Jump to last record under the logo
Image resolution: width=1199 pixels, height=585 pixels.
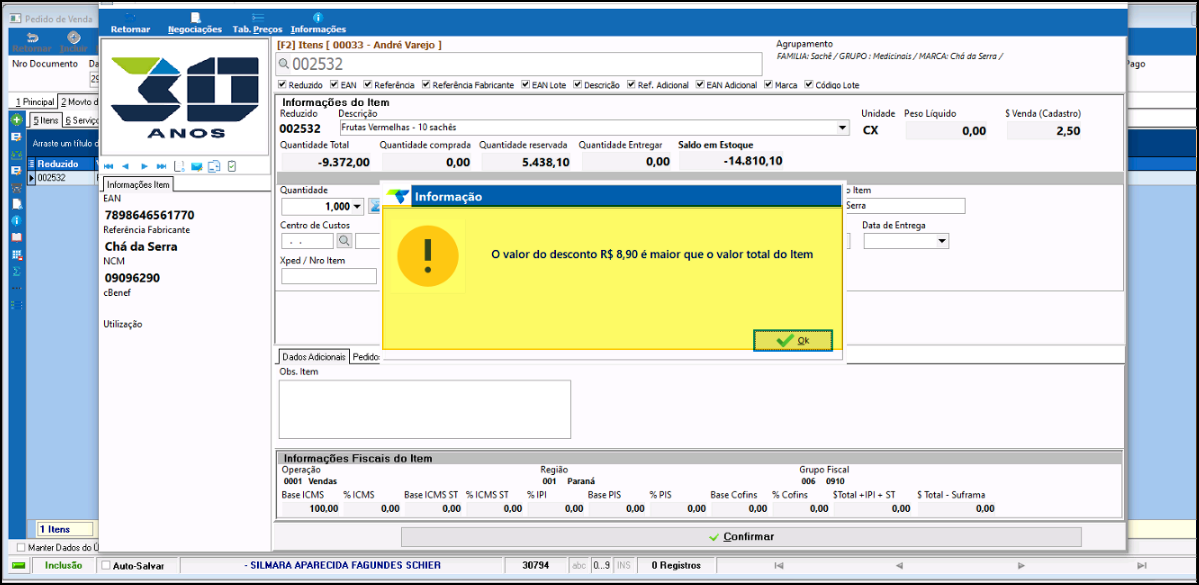coord(161,166)
